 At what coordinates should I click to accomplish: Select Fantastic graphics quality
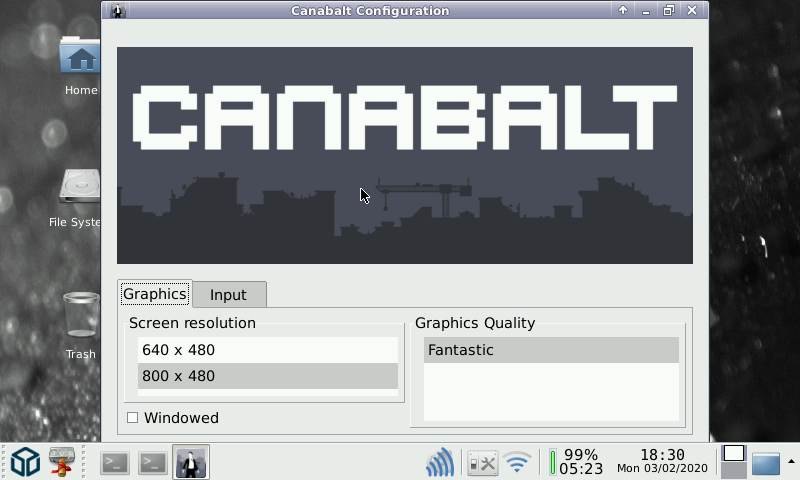tap(550, 350)
